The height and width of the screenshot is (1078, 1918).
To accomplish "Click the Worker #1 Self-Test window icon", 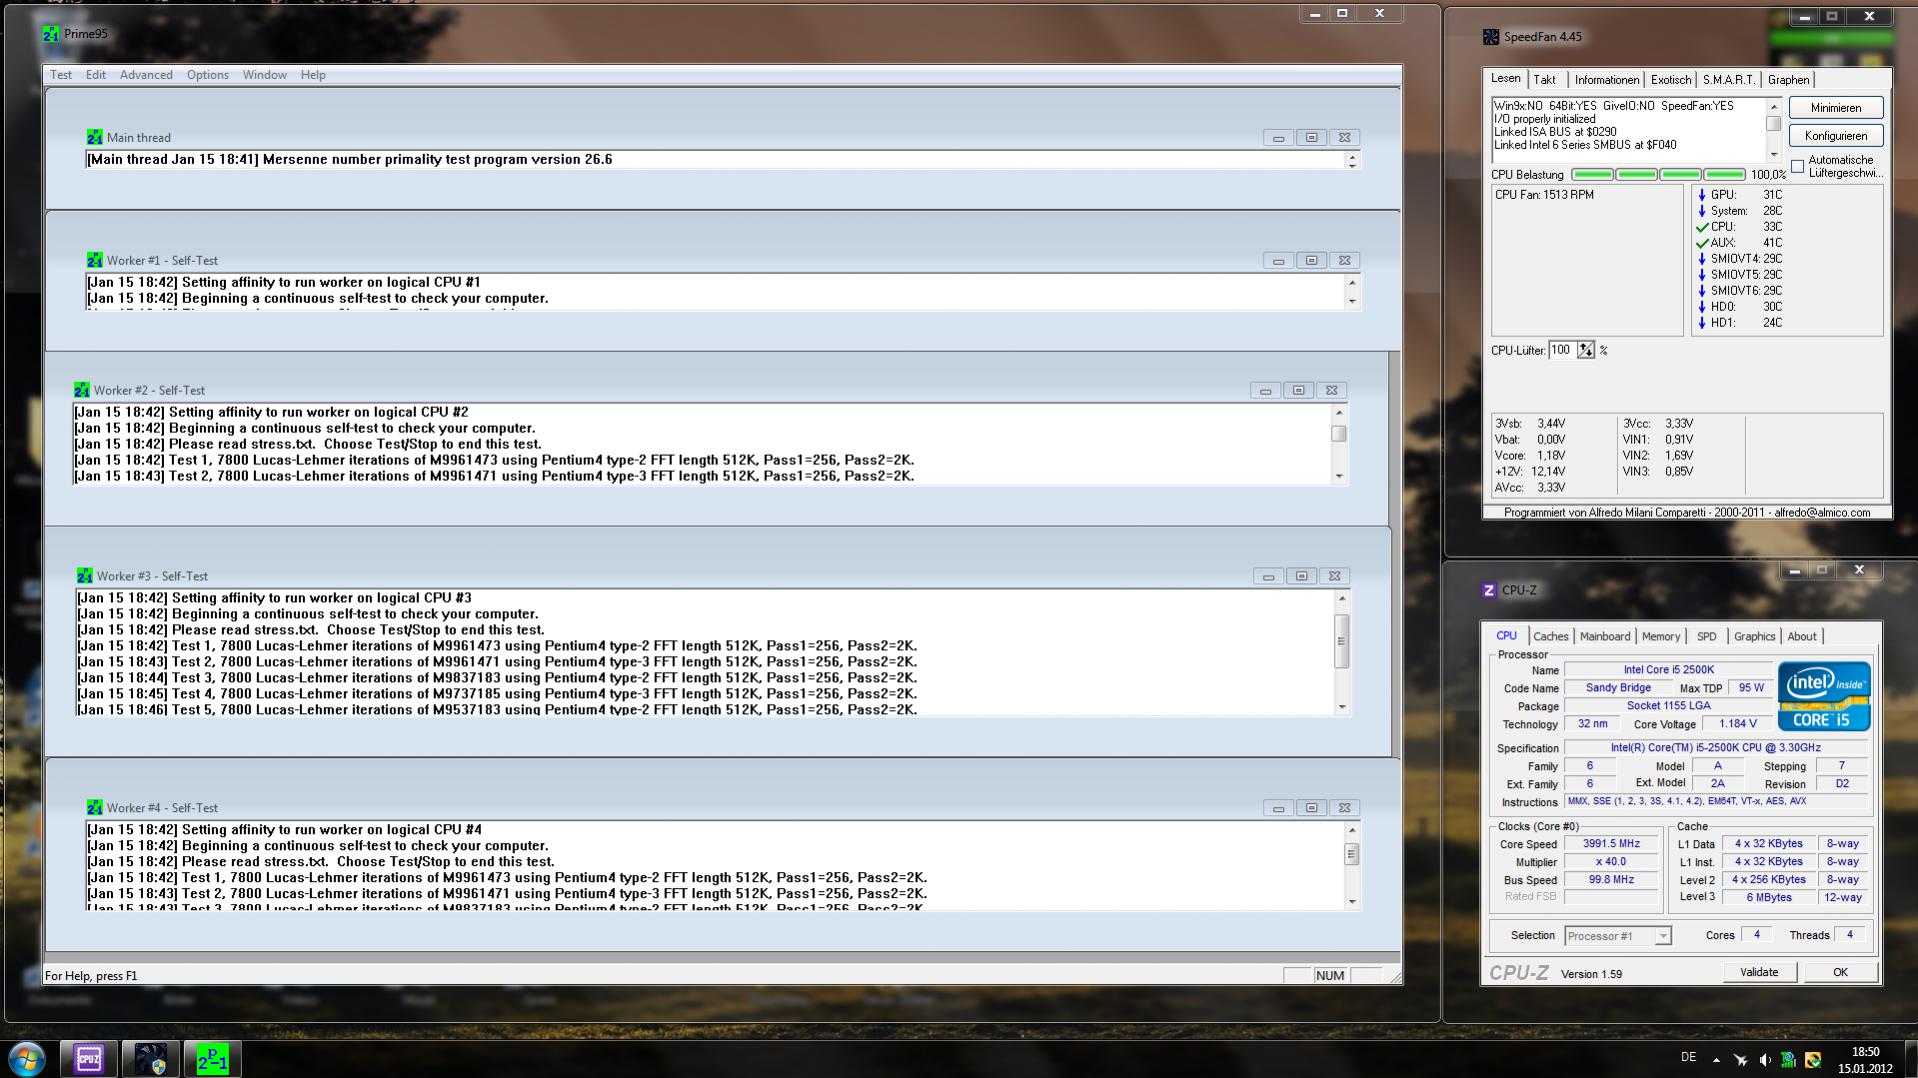I will pos(94,260).
